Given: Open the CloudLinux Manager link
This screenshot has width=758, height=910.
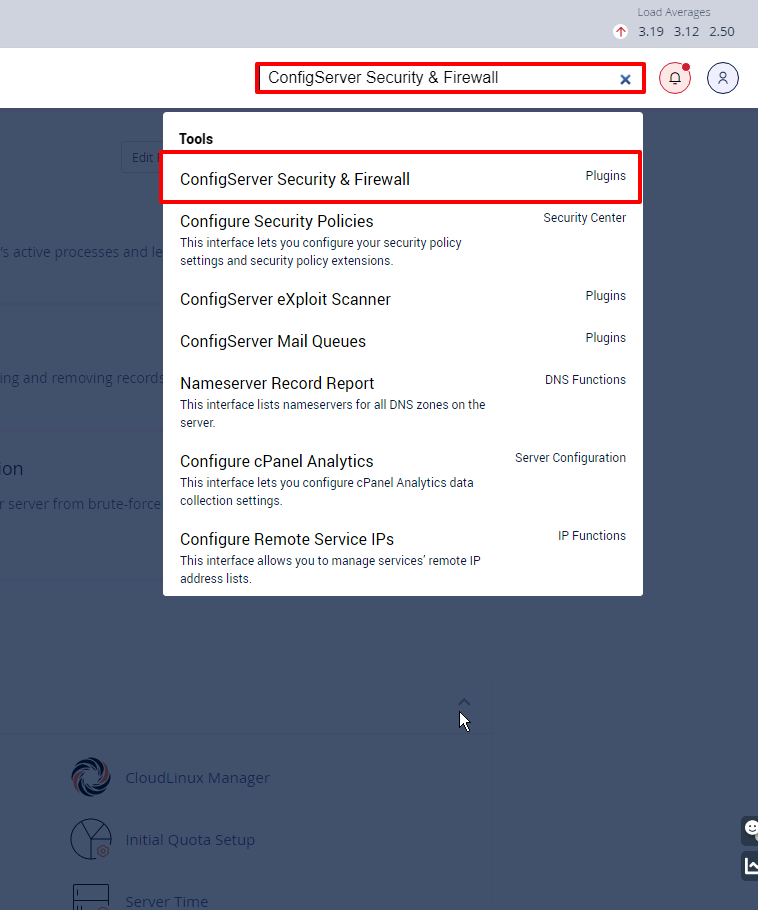Looking at the screenshot, I should coord(197,778).
